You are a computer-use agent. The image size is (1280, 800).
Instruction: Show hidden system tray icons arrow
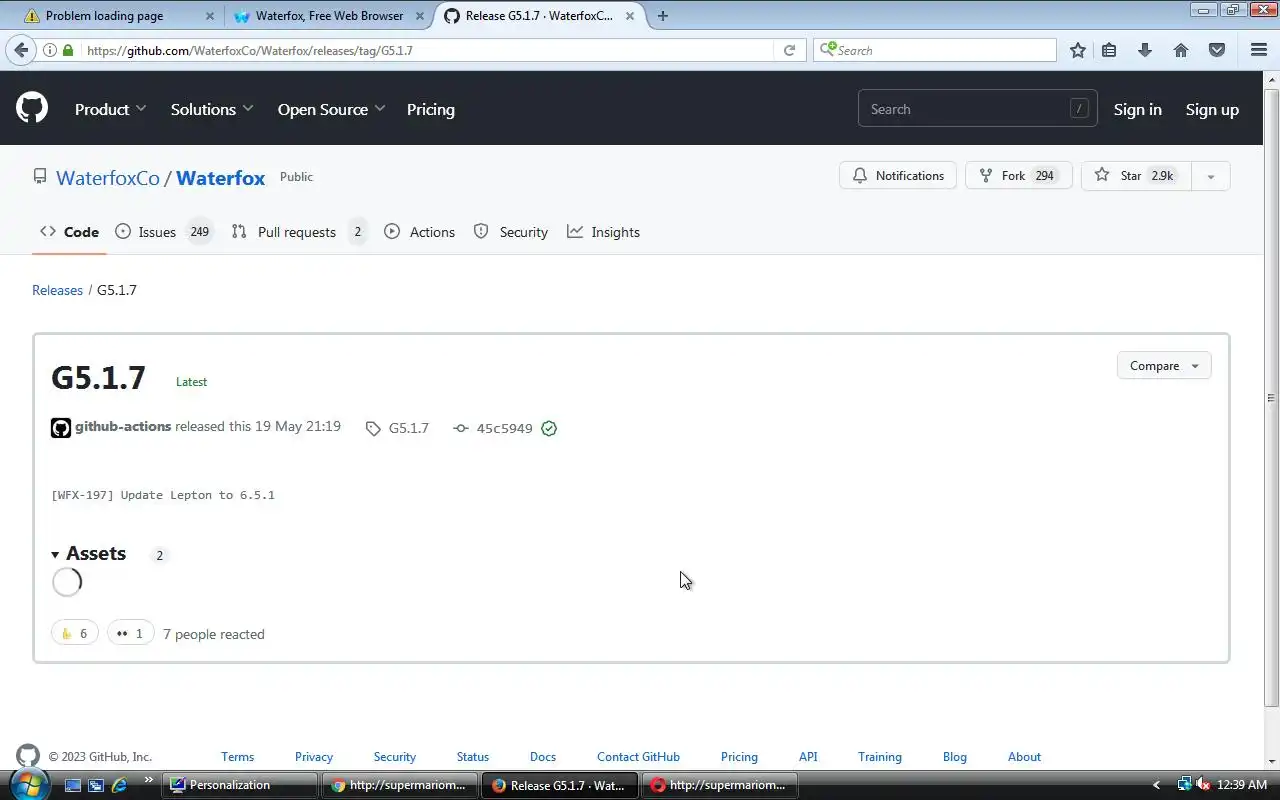(1156, 785)
